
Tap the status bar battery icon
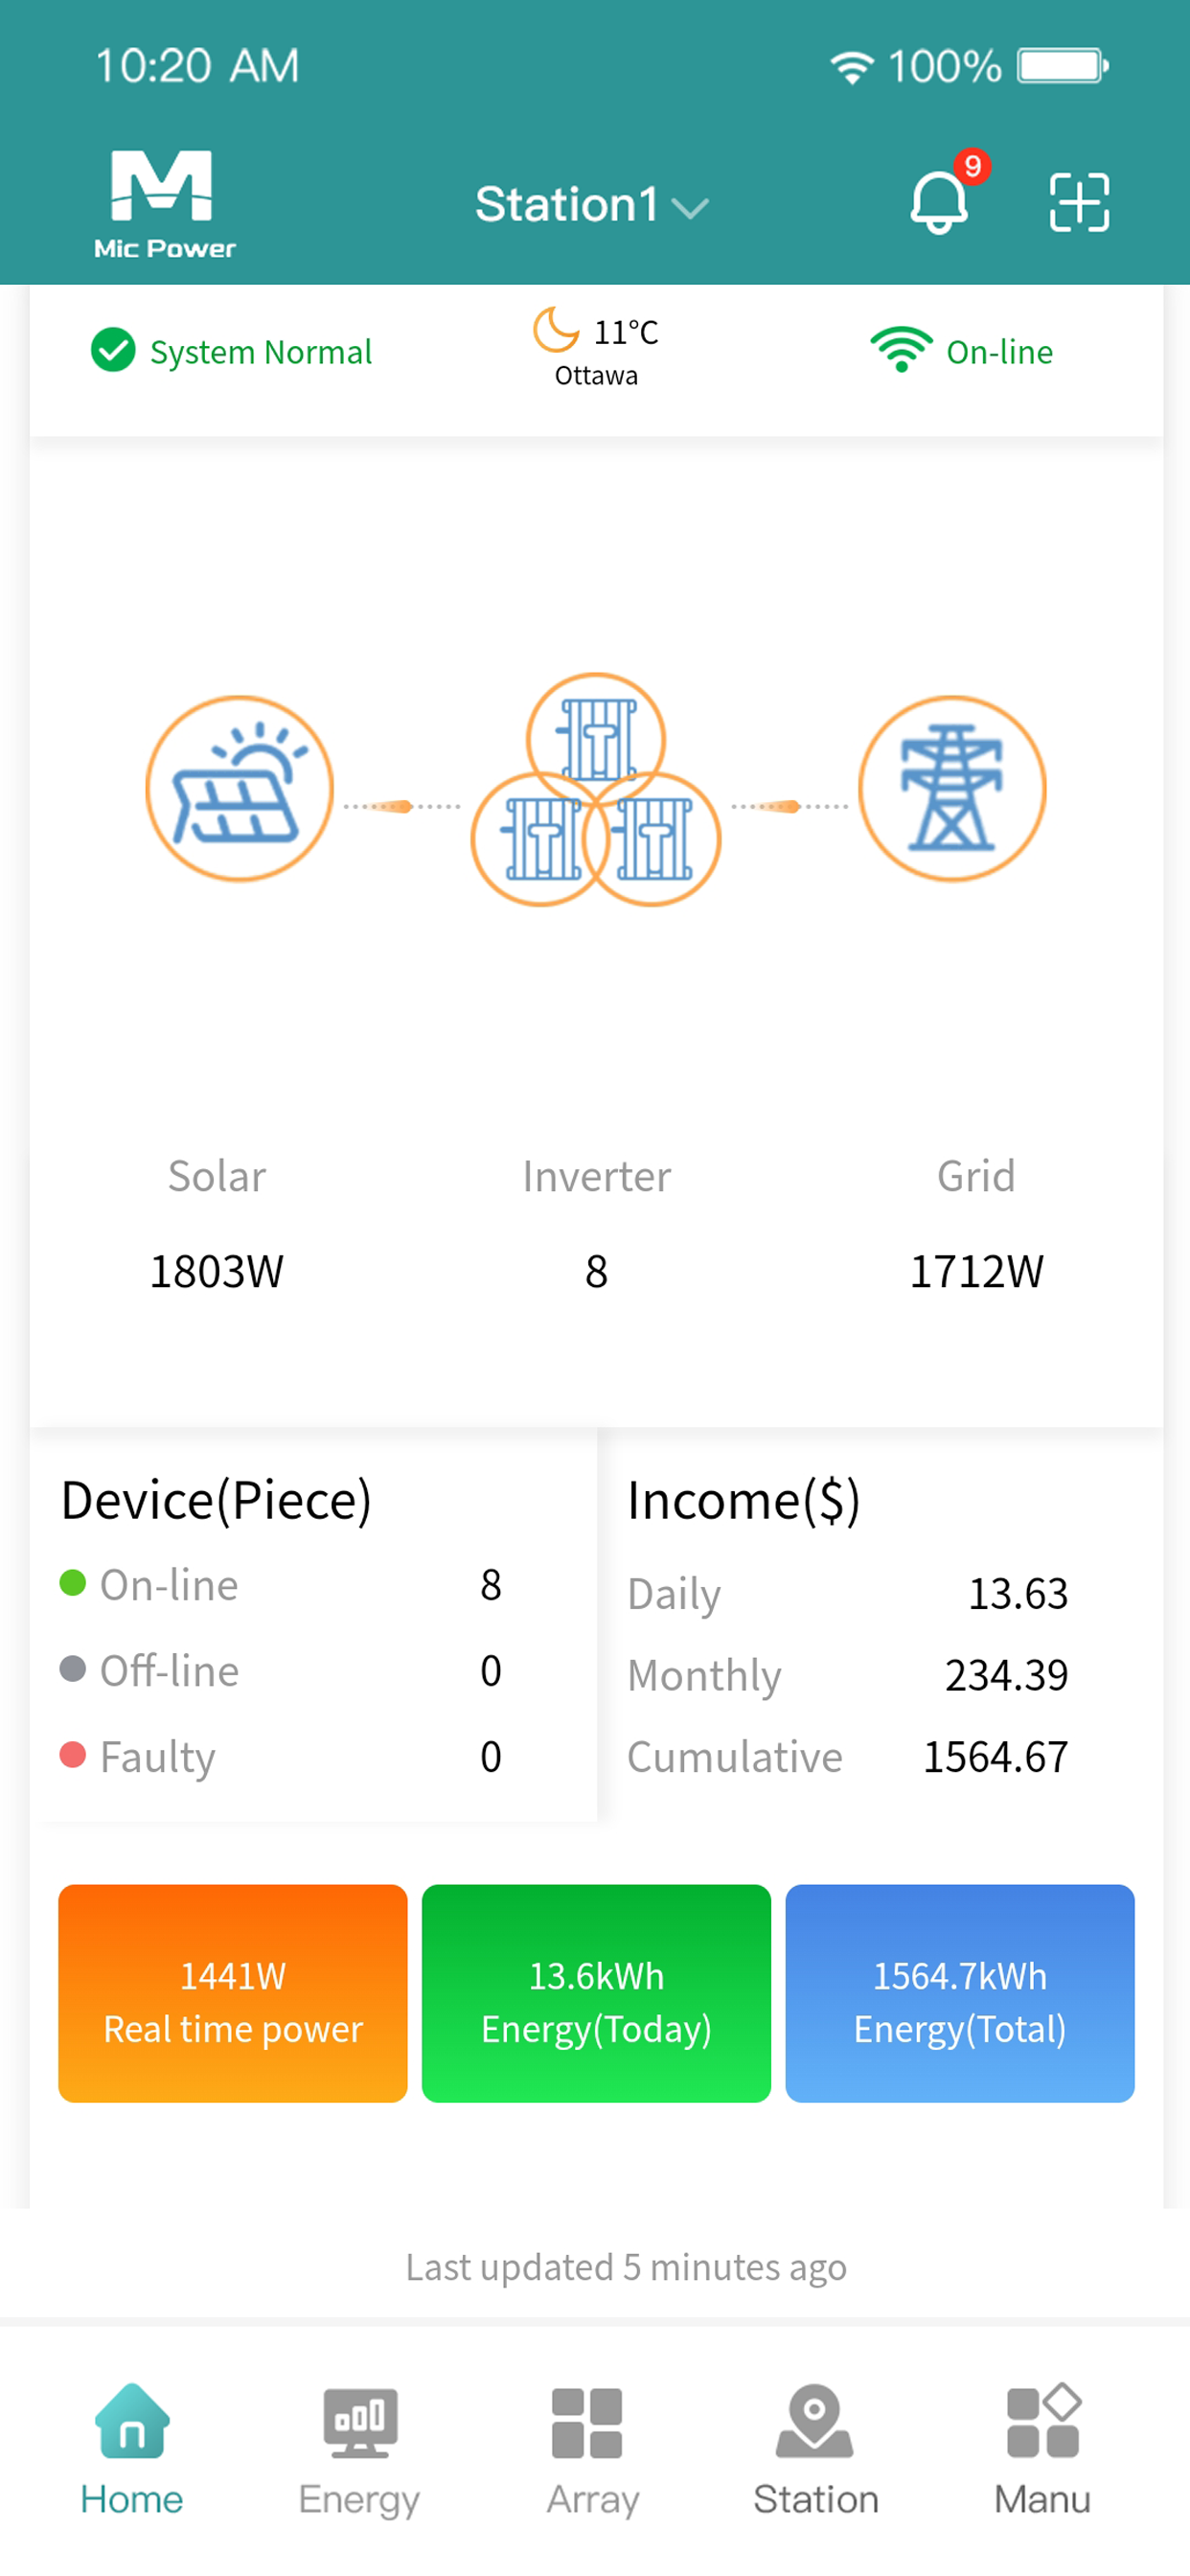click(x=1063, y=66)
